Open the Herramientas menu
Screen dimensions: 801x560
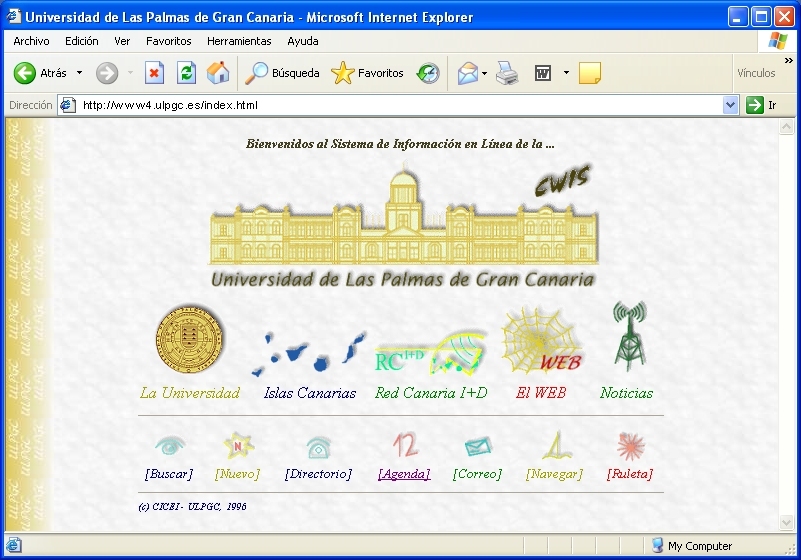click(239, 41)
